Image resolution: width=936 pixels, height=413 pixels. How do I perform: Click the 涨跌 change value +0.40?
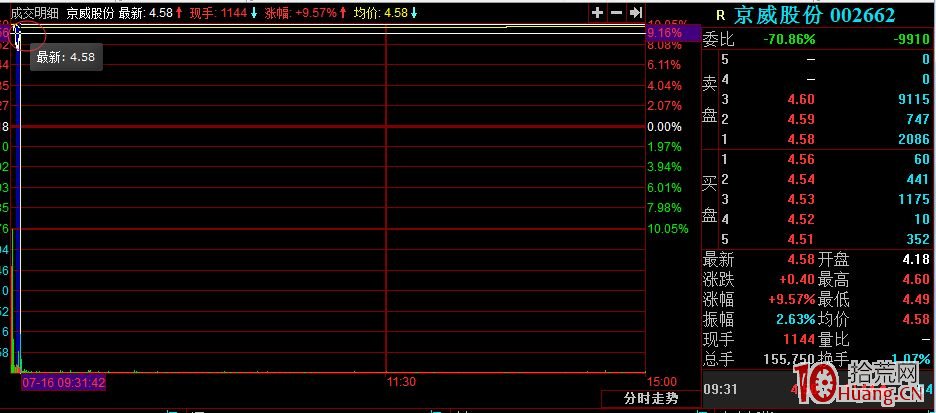796,279
